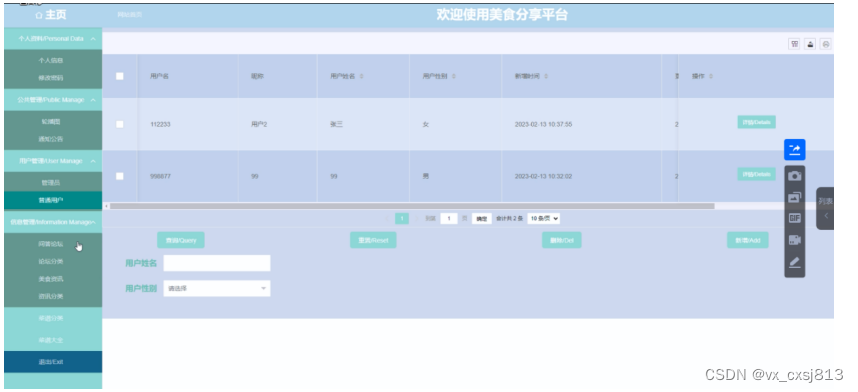
Task: Click the 查询/Query button
Action: tap(181, 240)
